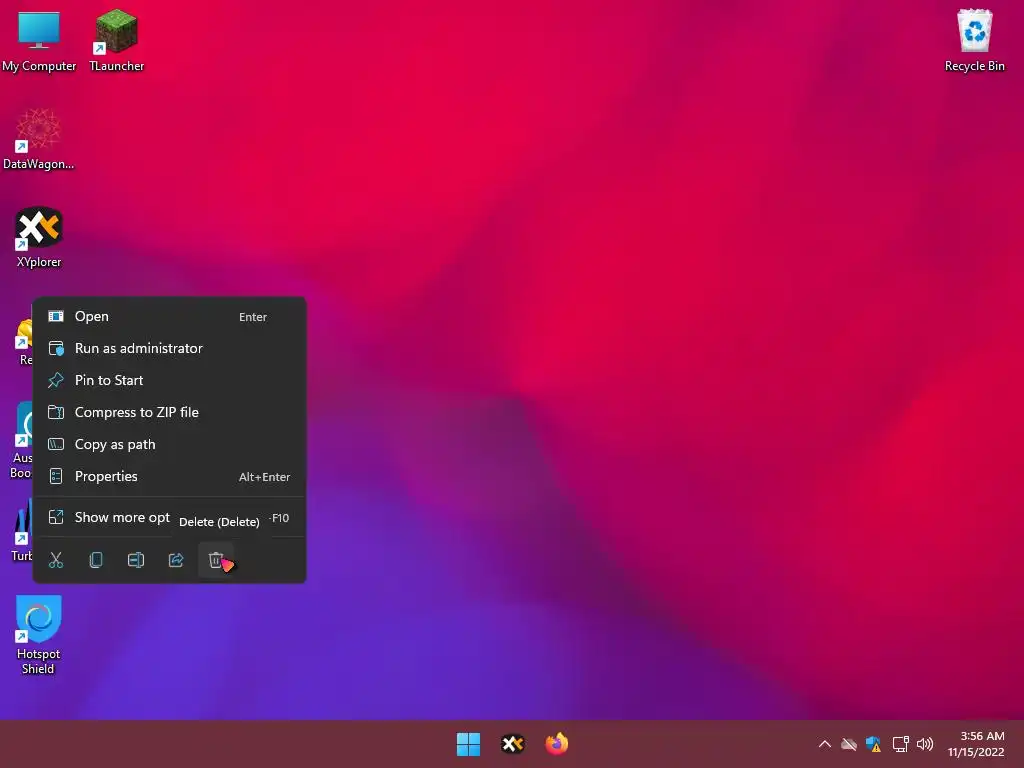Select the TLauncher desktop shortcut
This screenshot has height=768, width=1024.
117,40
